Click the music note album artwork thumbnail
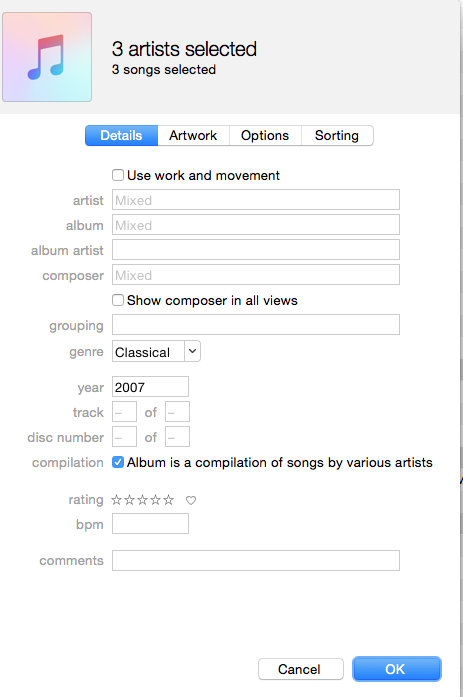Image resolution: width=463 pixels, height=697 pixels. pyautogui.click(x=47, y=57)
